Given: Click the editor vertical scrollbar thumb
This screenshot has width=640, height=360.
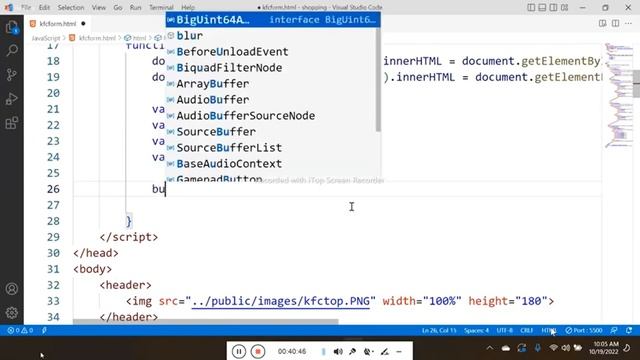Looking at the screenshot, I should [x=637, y=84].
